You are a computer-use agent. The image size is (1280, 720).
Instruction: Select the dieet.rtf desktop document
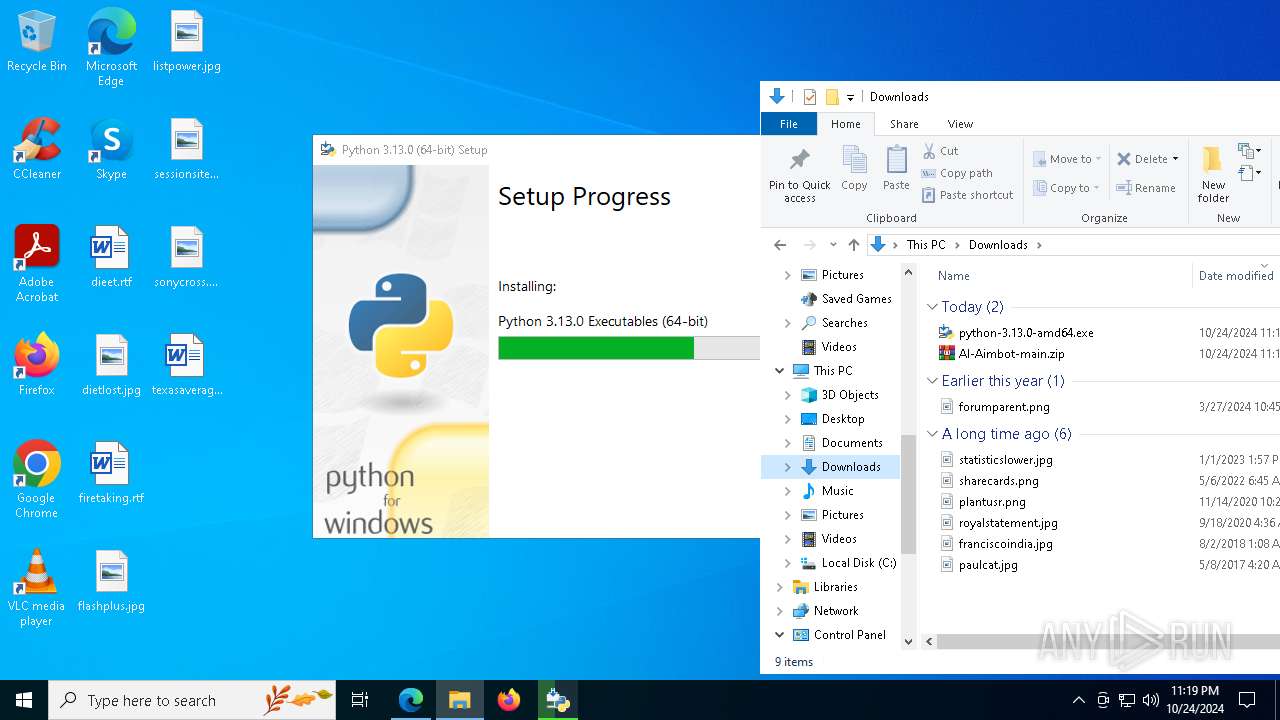click(x=111, y=258)
